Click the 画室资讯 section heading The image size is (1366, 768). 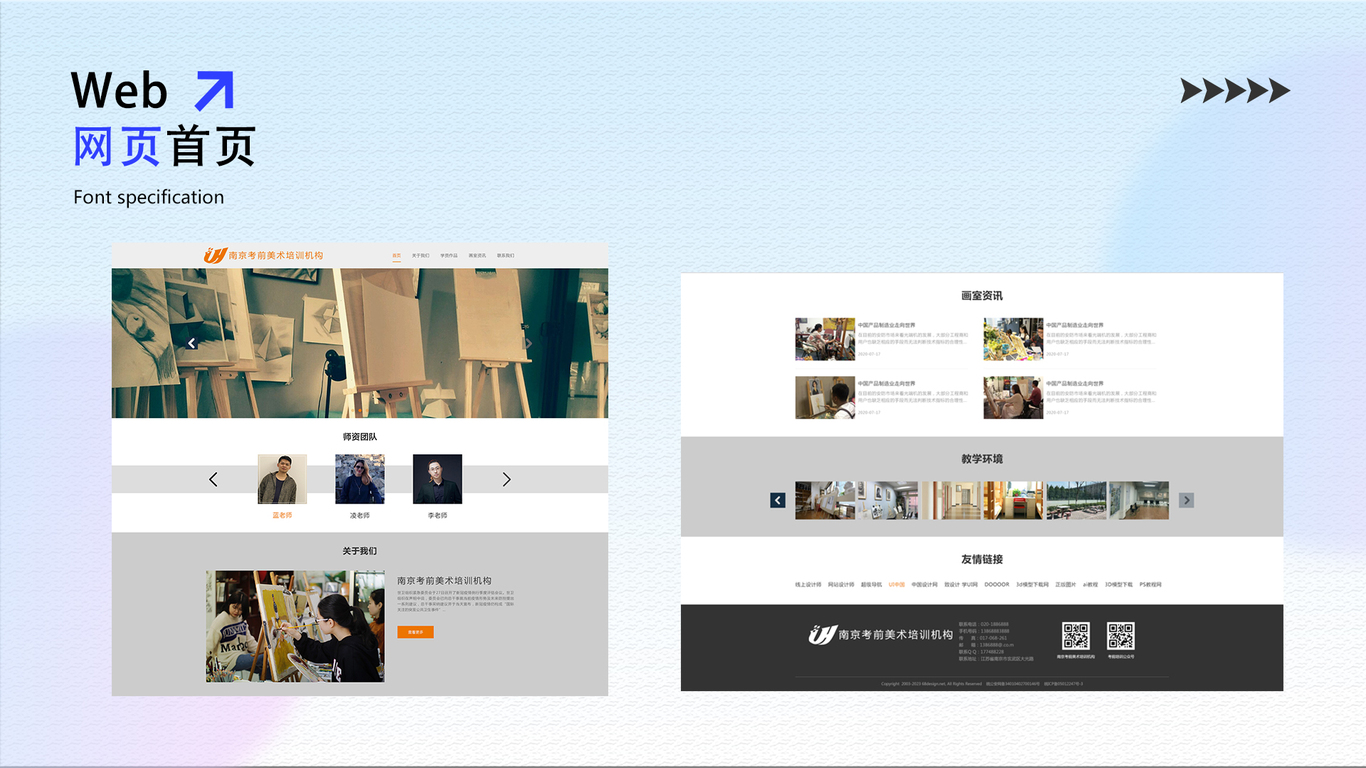[982, 296]
